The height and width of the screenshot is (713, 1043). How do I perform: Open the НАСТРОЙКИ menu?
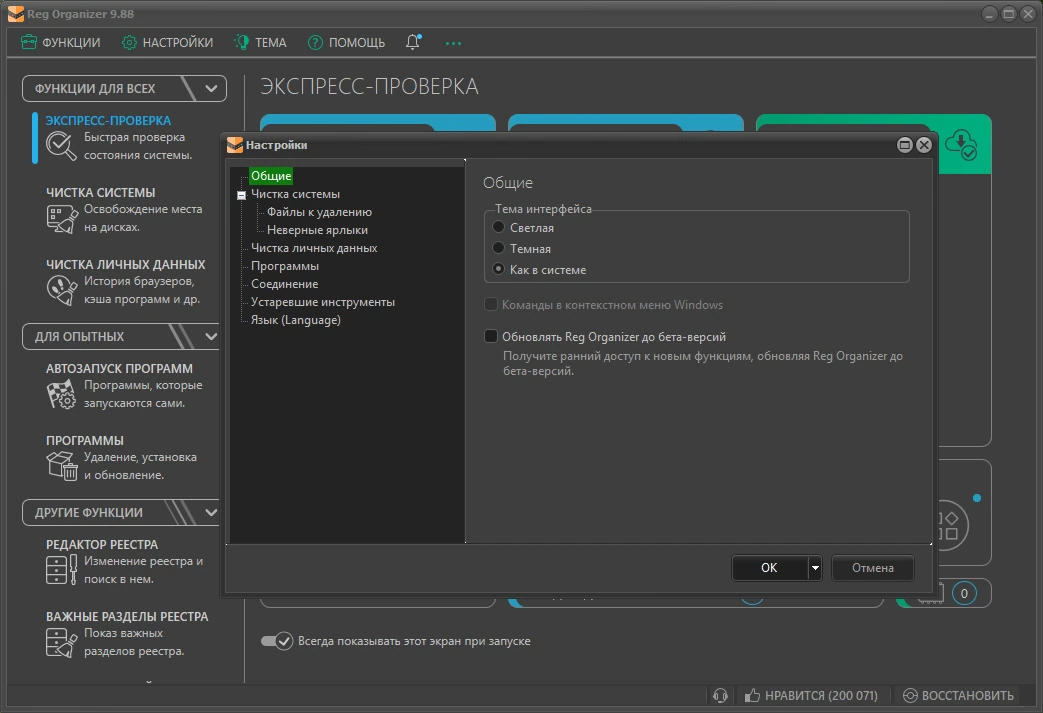click(168, 43)
